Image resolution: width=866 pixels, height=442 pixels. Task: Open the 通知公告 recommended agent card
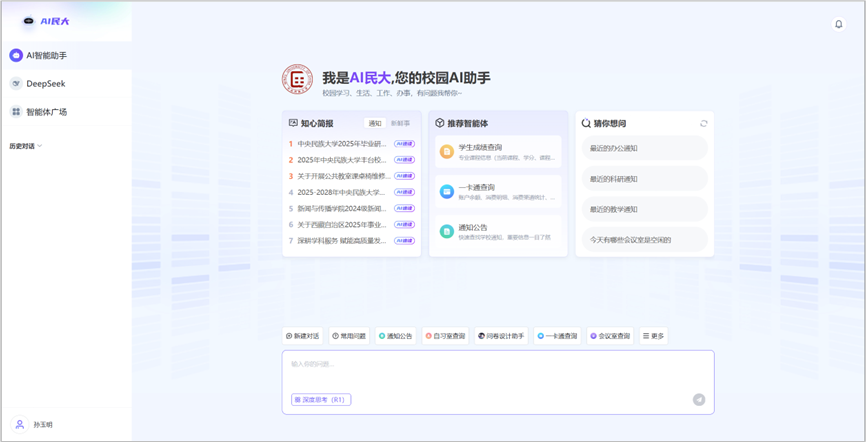tap(498, 231)
